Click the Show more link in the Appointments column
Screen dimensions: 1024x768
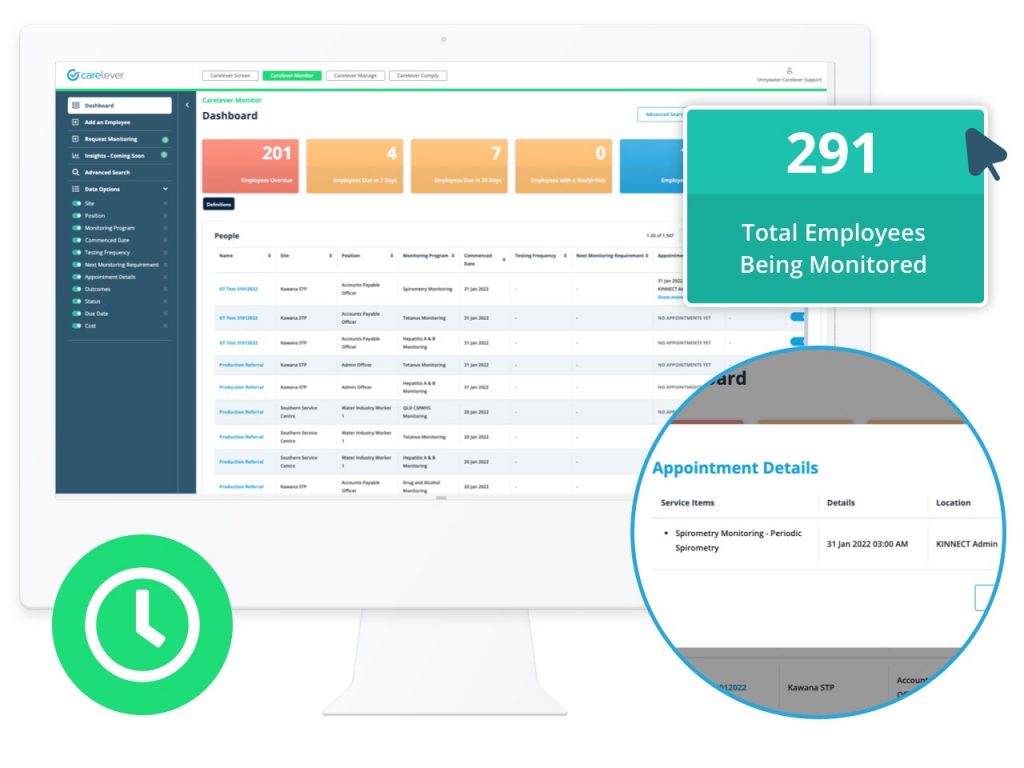click(x=668, y=298)
